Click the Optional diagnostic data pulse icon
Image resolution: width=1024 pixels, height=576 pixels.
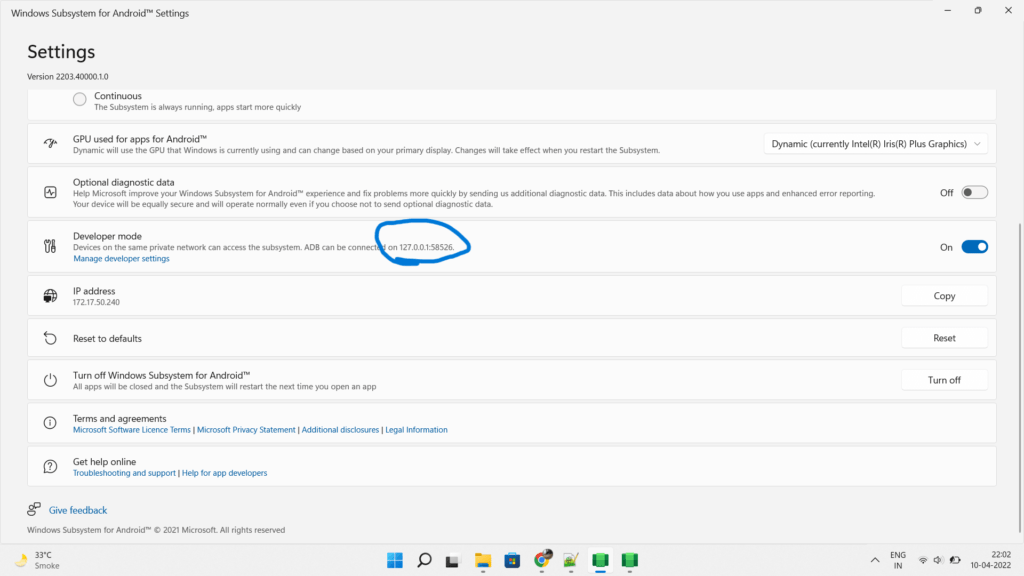coord(50,193)
